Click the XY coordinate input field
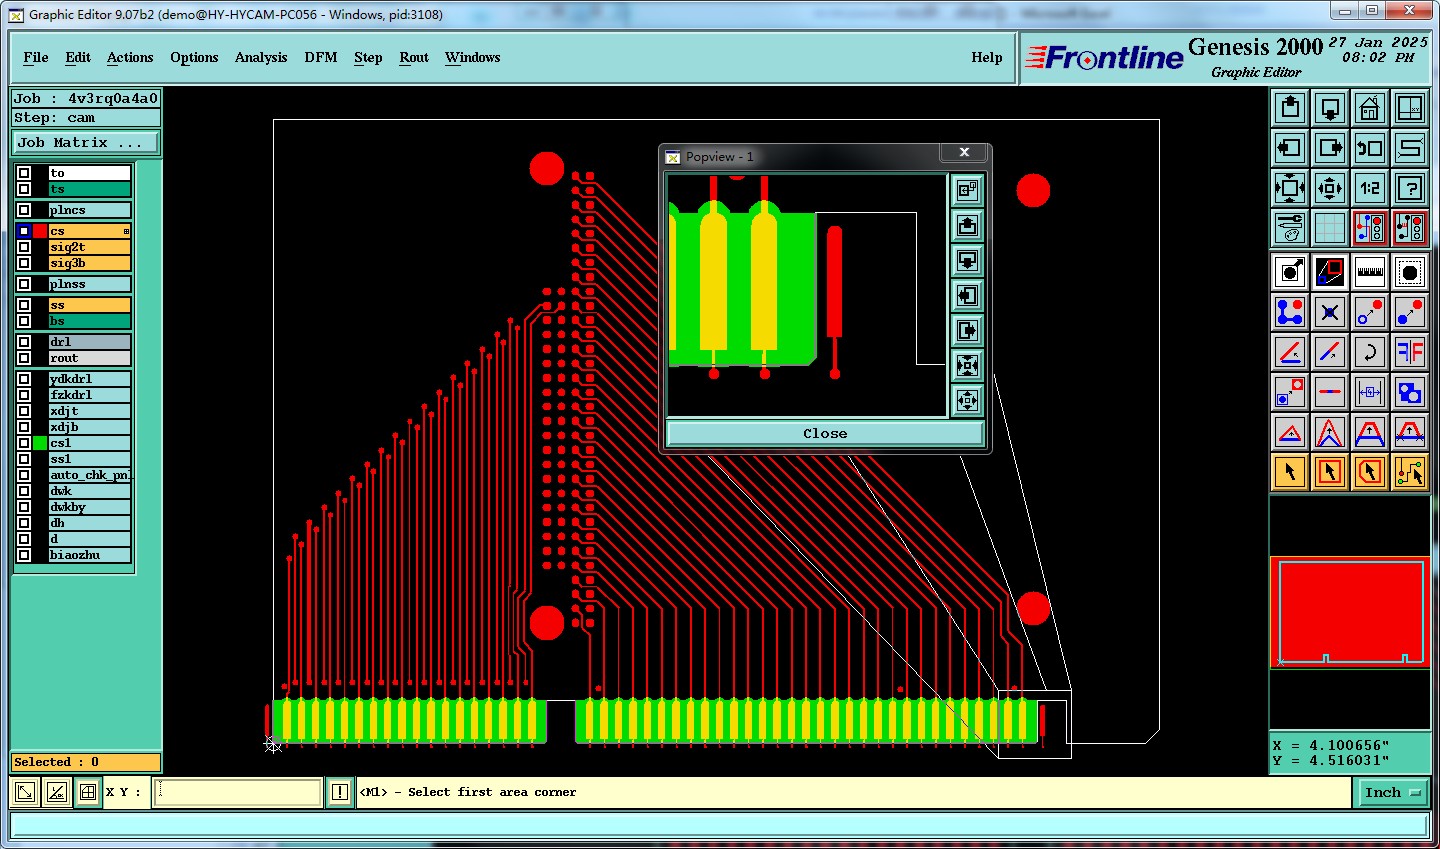Viewport: 1440px width, 849px height. pyautogui.click(x=238, y=792)
